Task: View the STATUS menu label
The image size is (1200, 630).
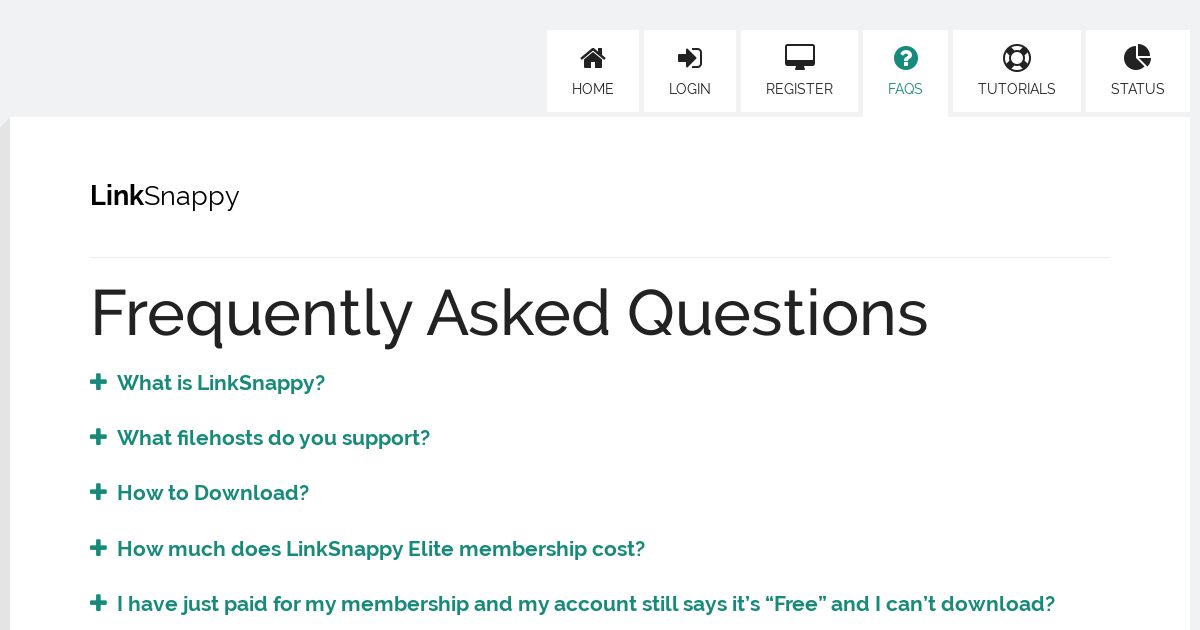Action: tap(1138, 89)
